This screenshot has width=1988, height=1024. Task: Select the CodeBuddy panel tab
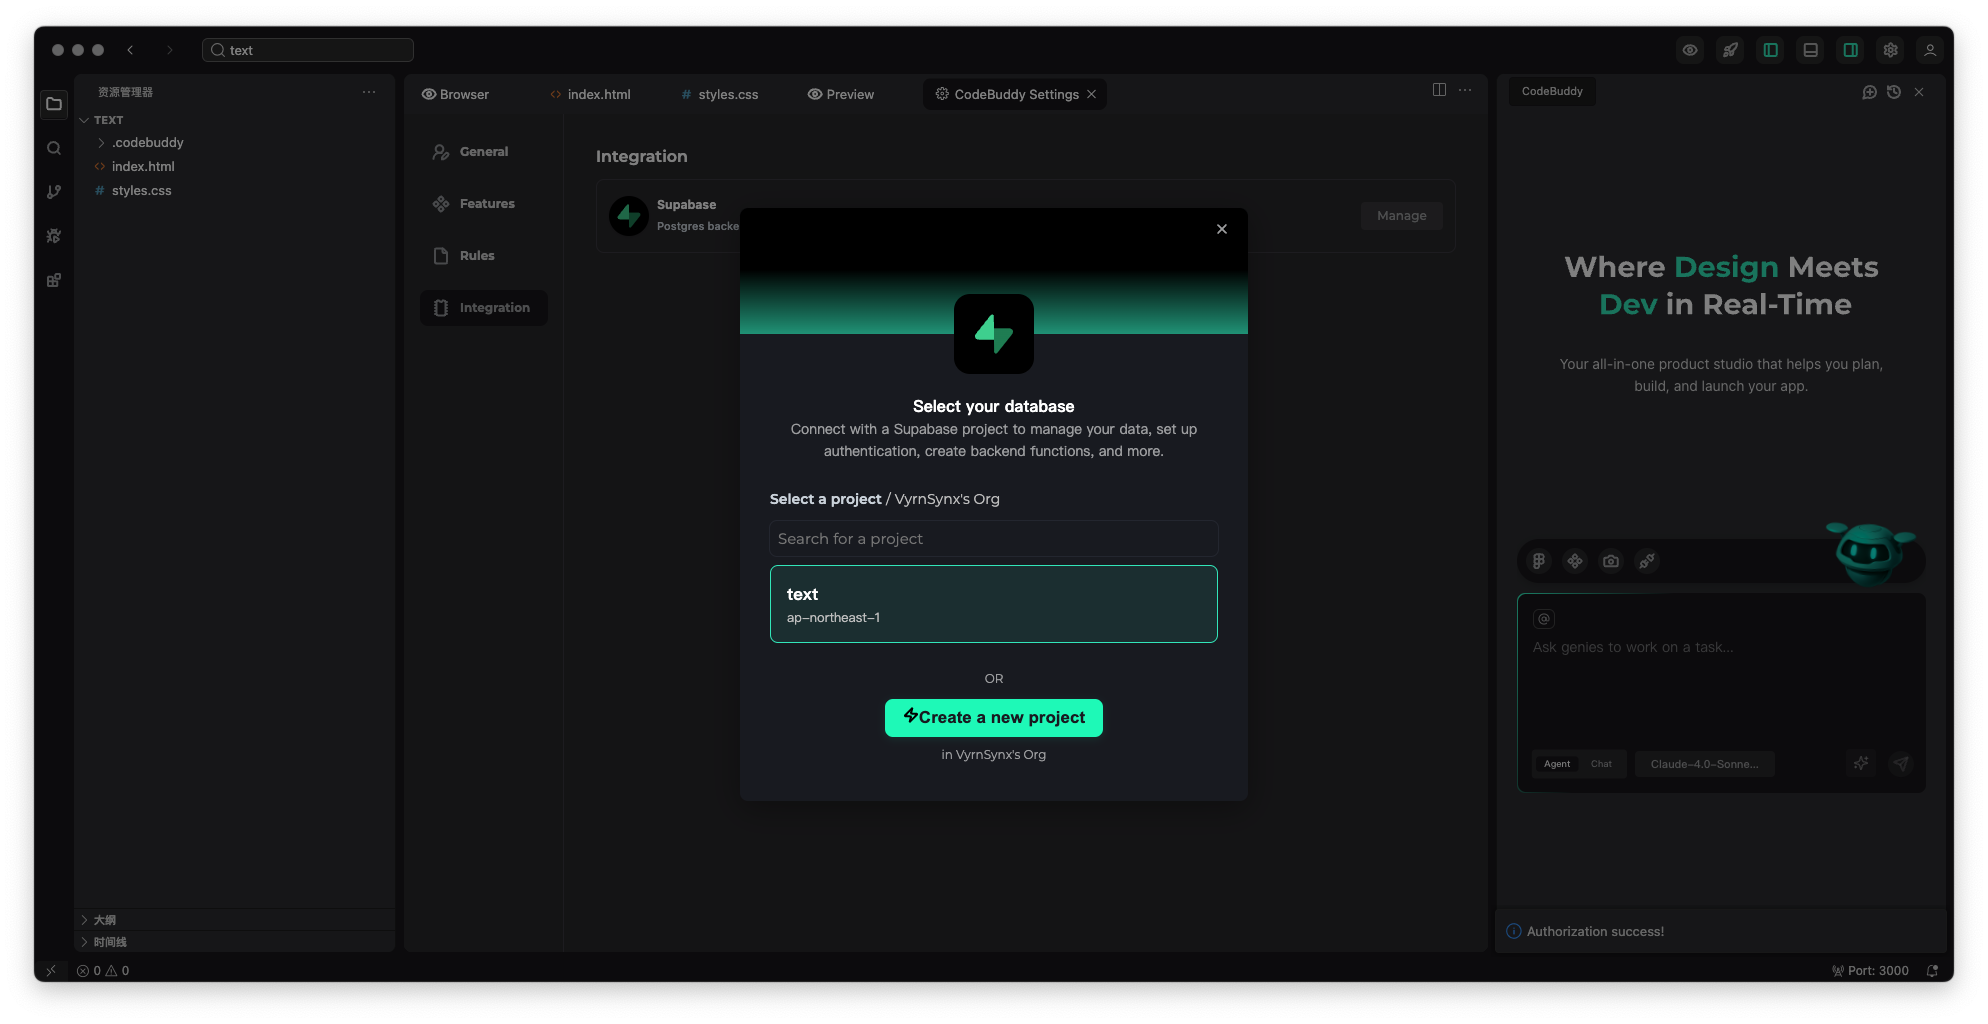coord(1552,91)
